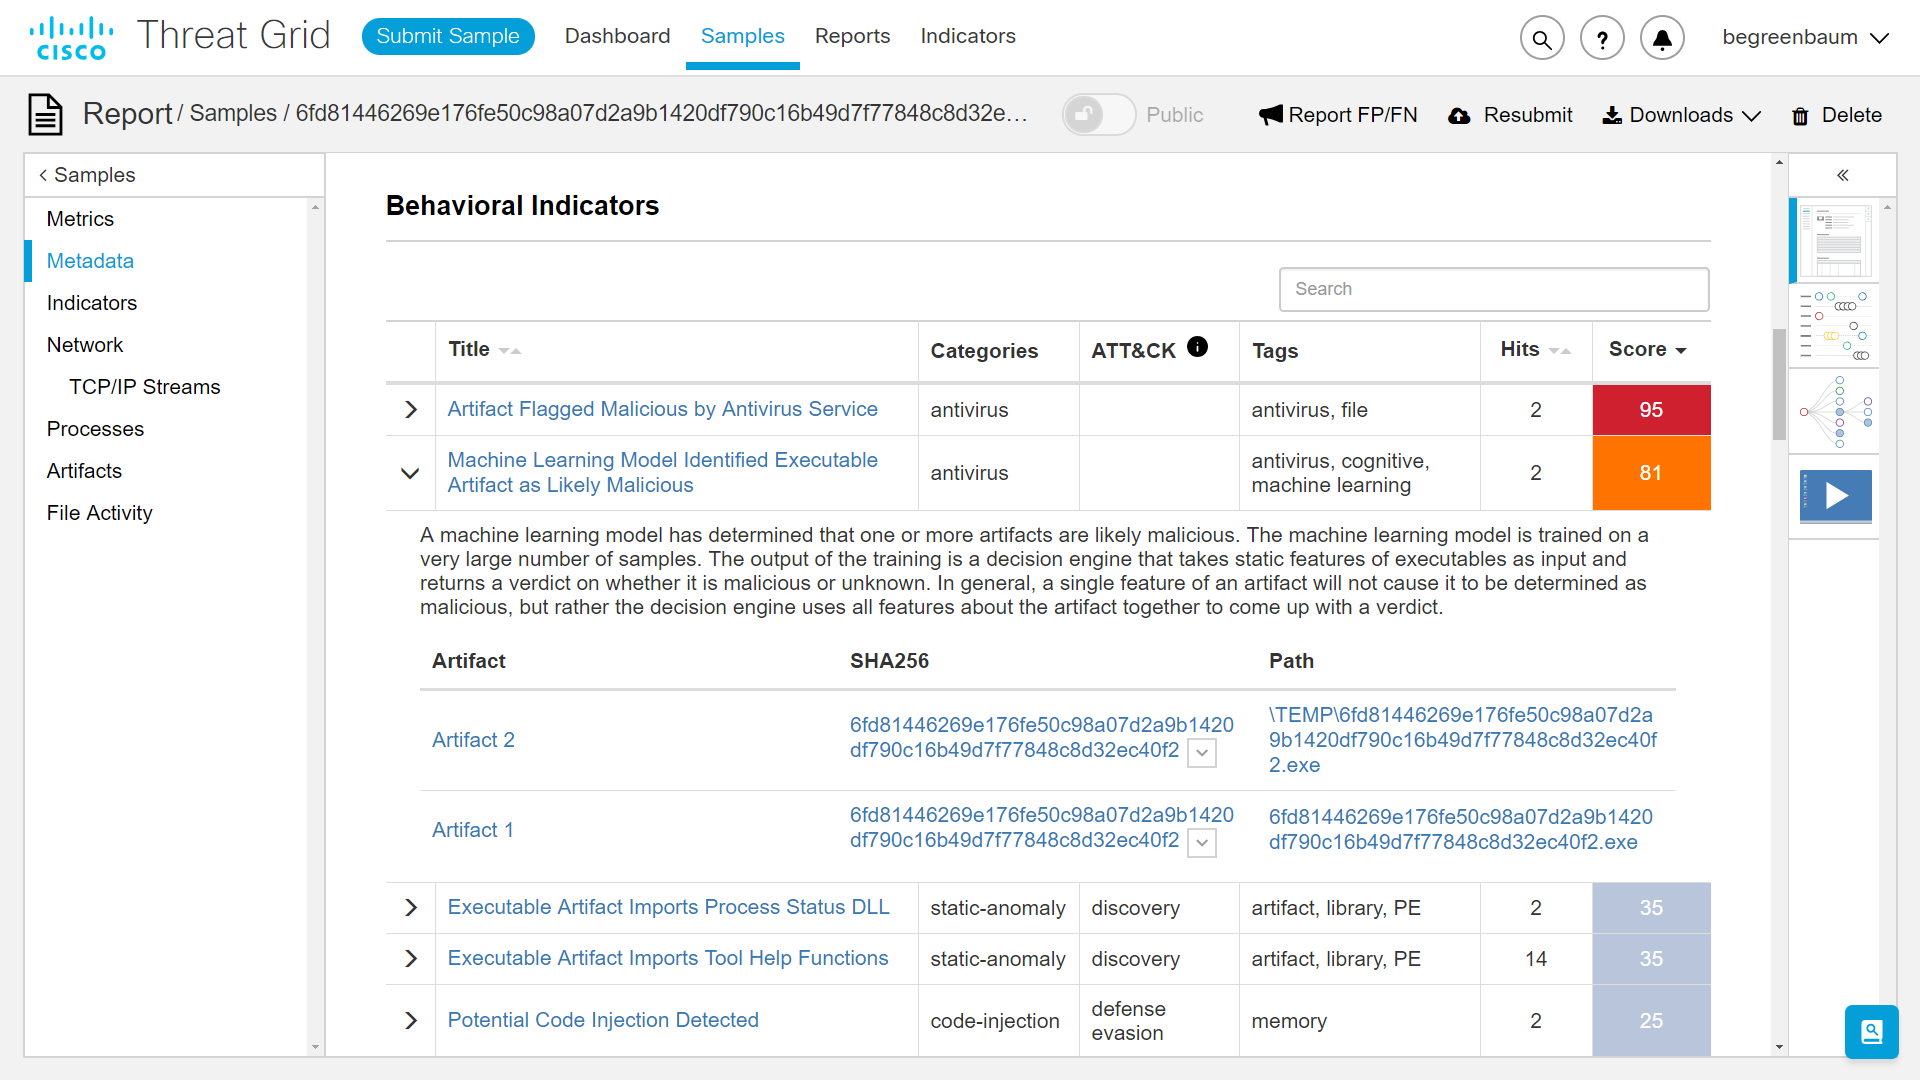This screenshot has height=1080, width=1920.
Task: Open the notifications bell icon
Action: pyautogui.click(x=1662, y=39)
